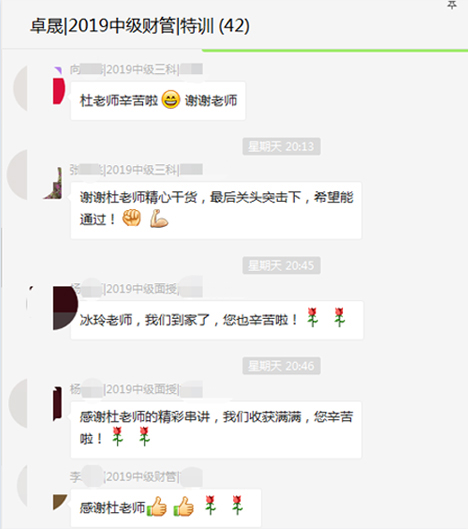Viewport: 468px width, 529px height.
Task: Click the fist emoji after 通过！
Action: (x=132, y=219)
